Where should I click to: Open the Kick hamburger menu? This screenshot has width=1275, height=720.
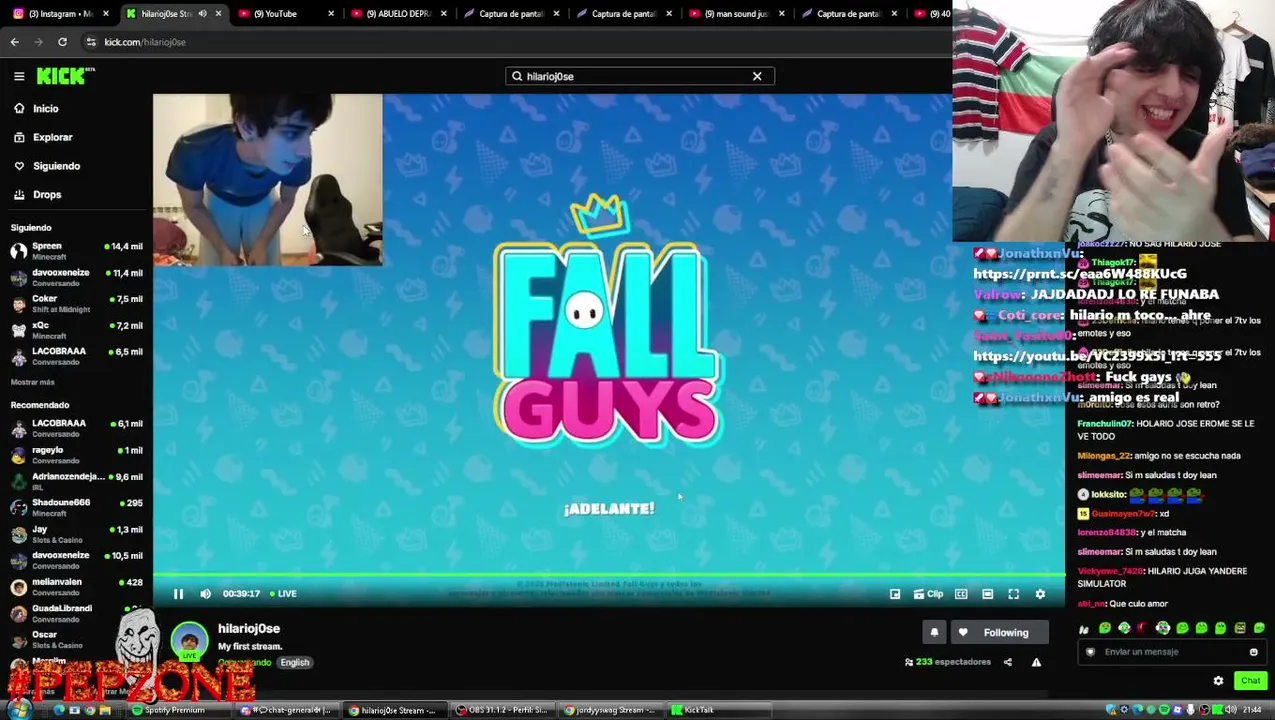pos(19,76)
